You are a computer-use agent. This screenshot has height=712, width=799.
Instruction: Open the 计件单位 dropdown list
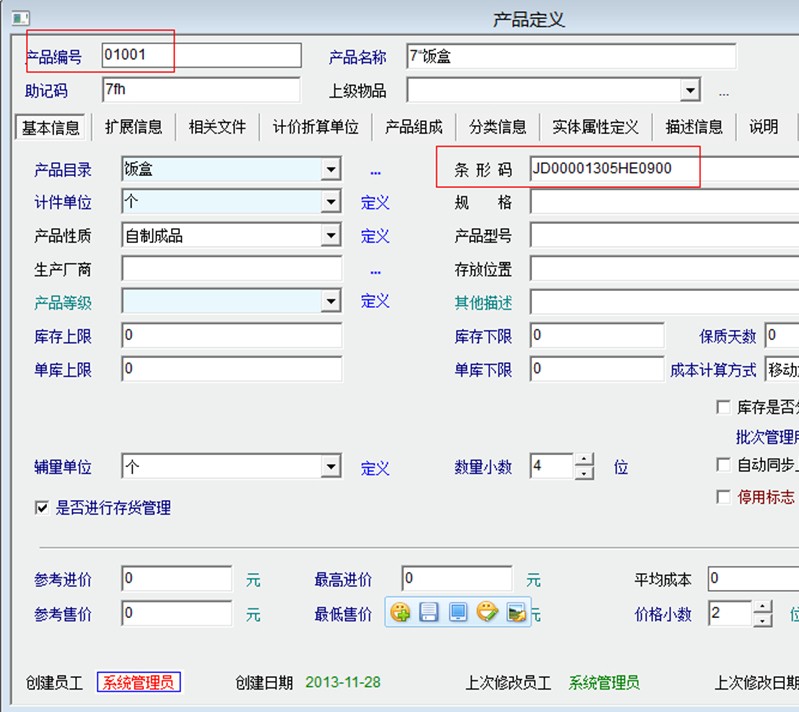coord(331,203)
